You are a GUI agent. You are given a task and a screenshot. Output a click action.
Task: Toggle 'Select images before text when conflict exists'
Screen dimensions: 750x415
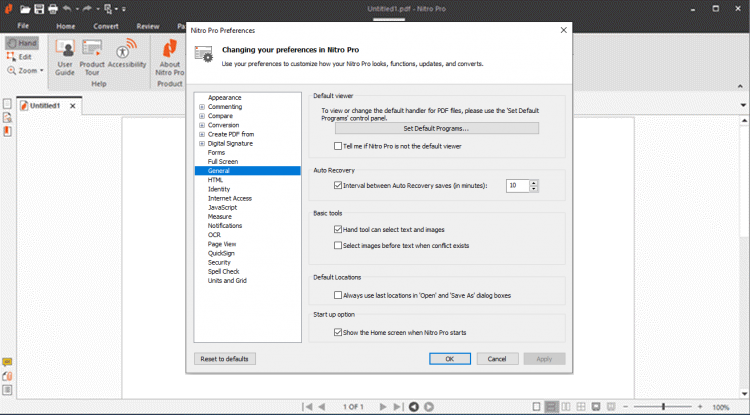[338, 245]
